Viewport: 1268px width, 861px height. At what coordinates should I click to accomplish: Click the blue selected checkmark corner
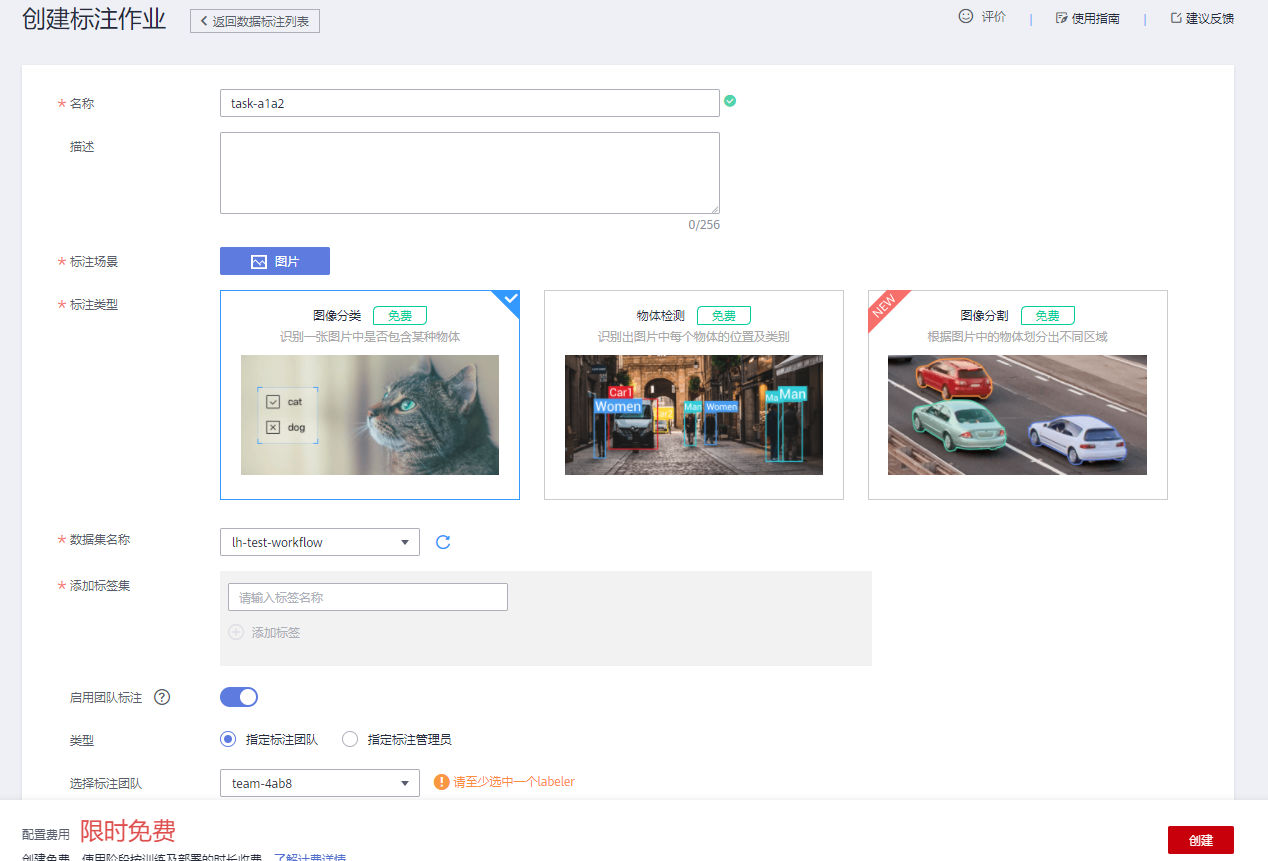(510, 299)
